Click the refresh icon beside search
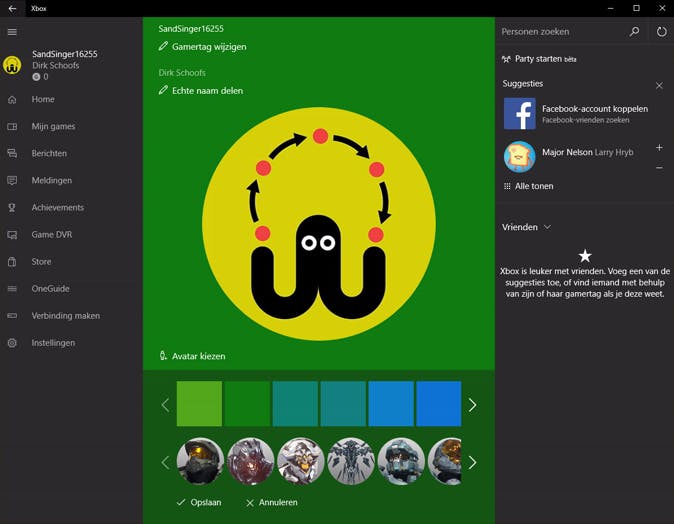Viewport: 674px width, 524px height. click(662, 31)
